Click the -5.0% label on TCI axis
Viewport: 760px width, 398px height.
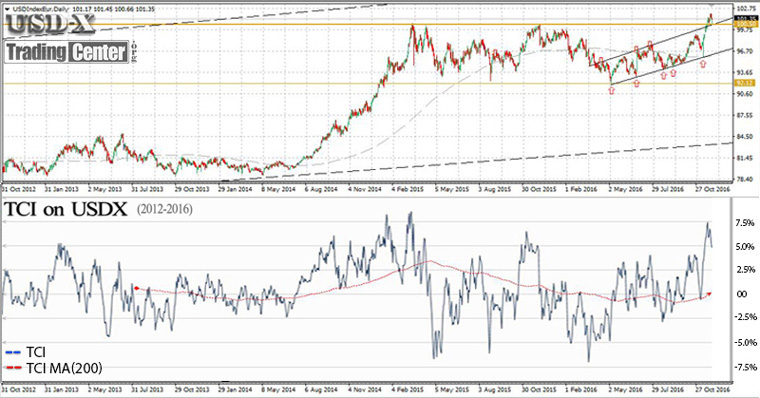click(744, 342)
